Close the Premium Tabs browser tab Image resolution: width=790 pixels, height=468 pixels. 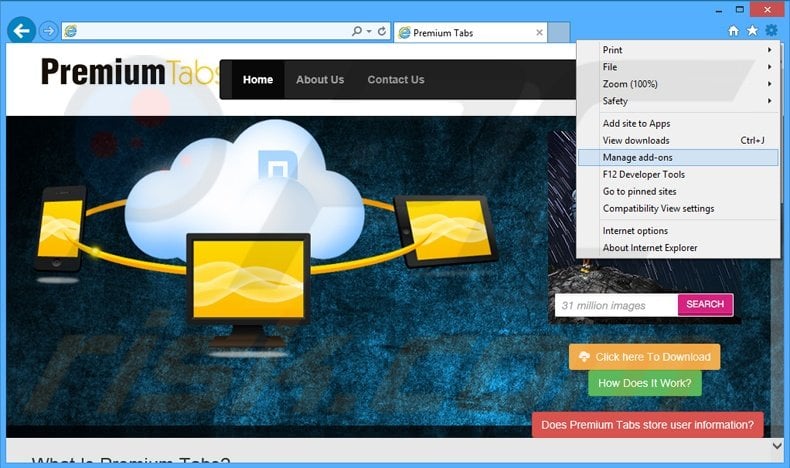(x=539, y=33)
